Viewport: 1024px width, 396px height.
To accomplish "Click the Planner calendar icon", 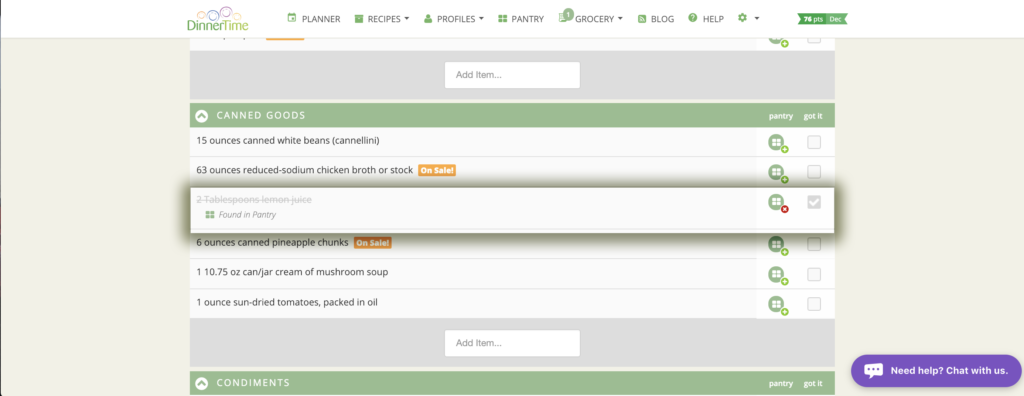I will pos(292,18).
